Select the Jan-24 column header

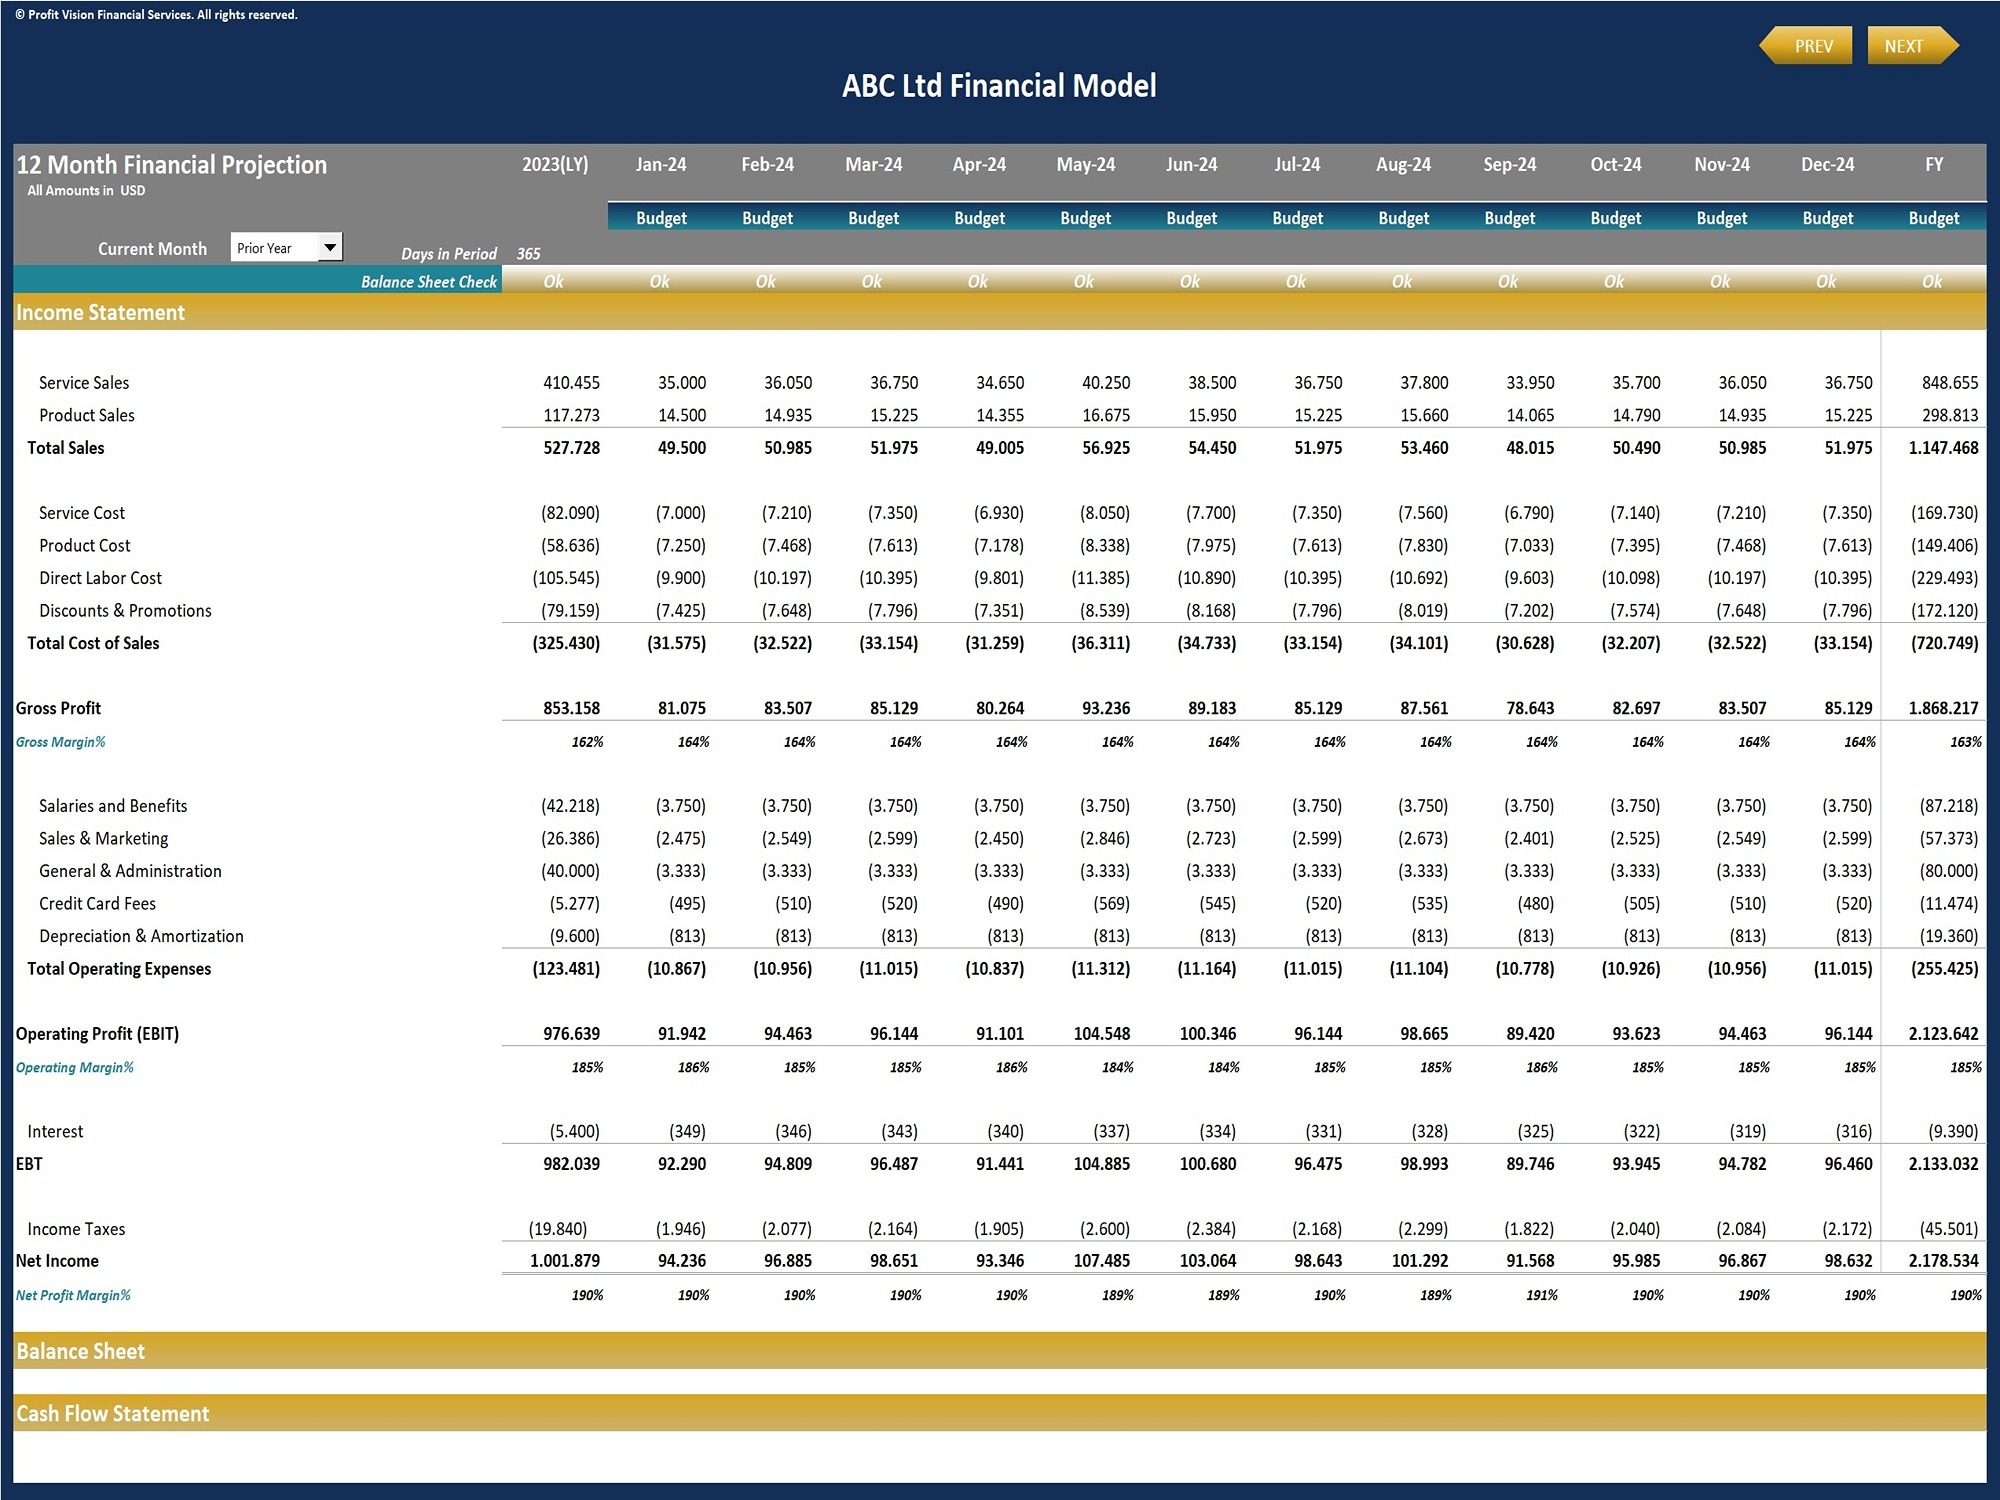(x=661, y=164)
